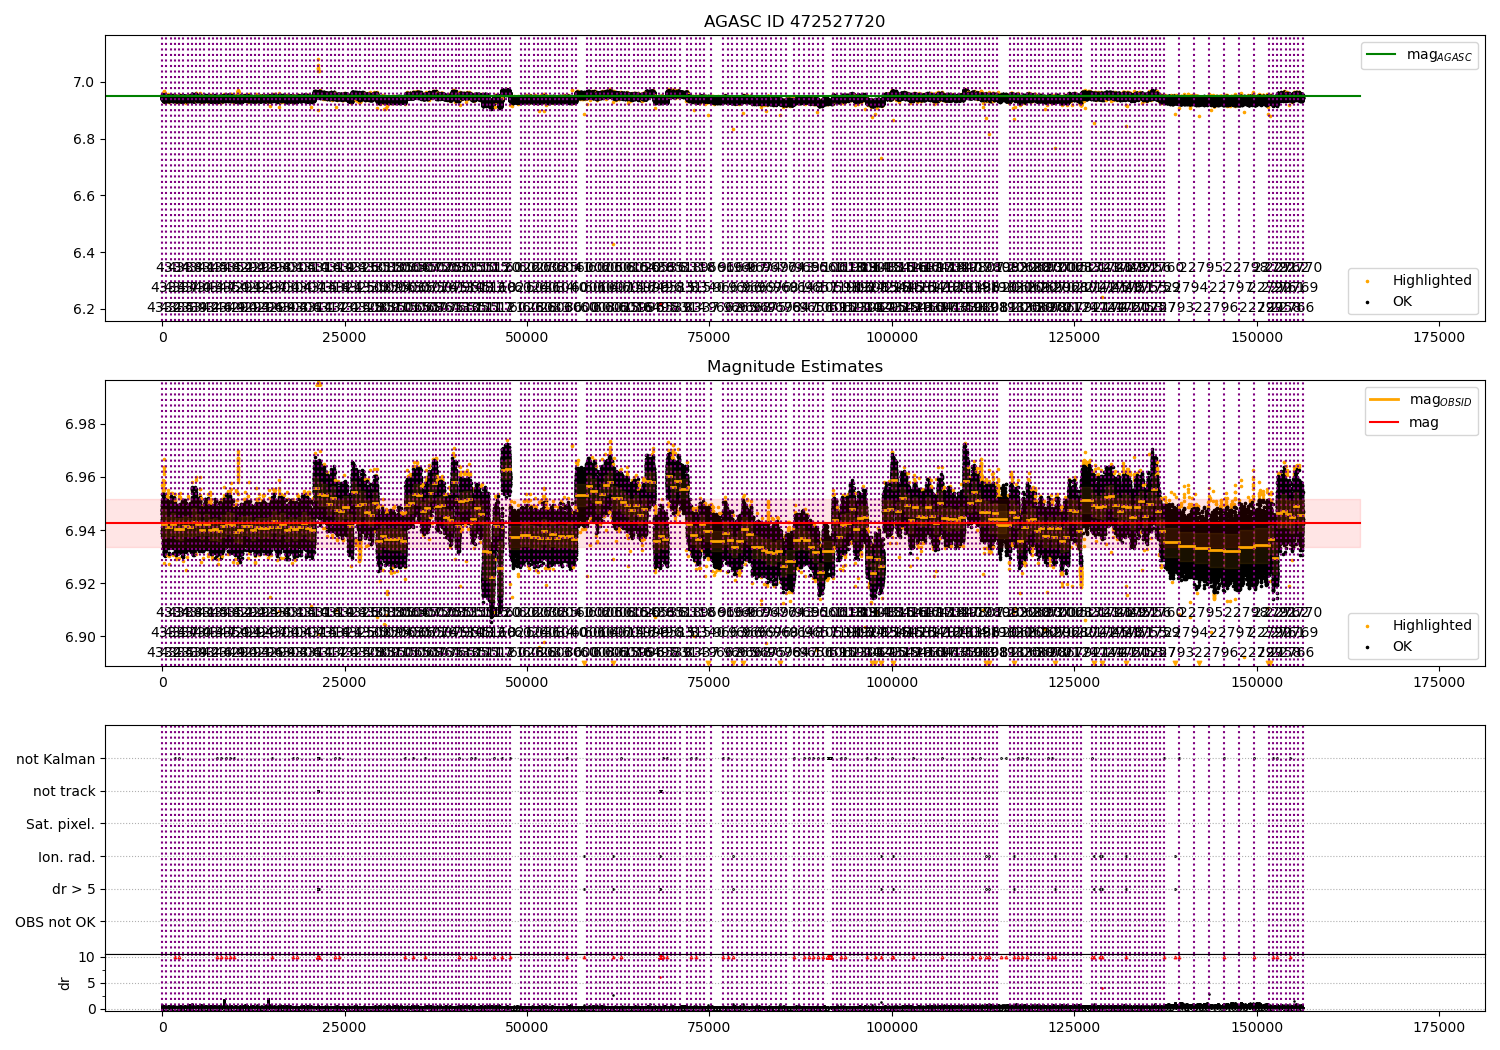Click the 125000 x-tick under the bottom plot
This screenshot has width=1500, height=1050.
click(x=1075, y=1027)
